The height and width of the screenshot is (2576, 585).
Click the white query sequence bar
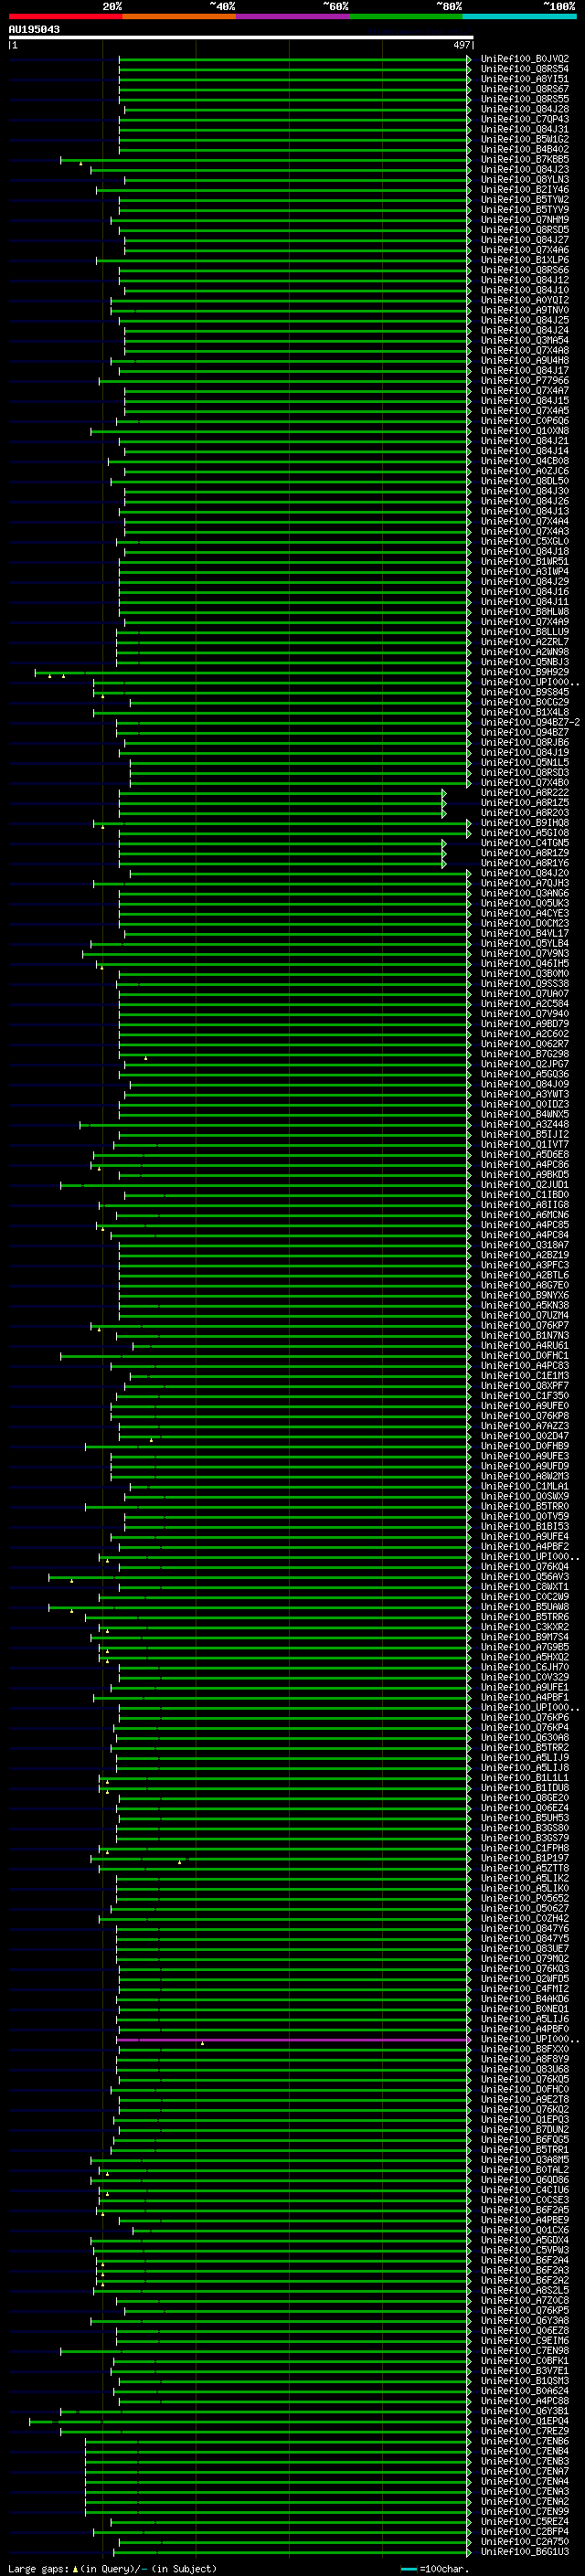coord(240,38)
